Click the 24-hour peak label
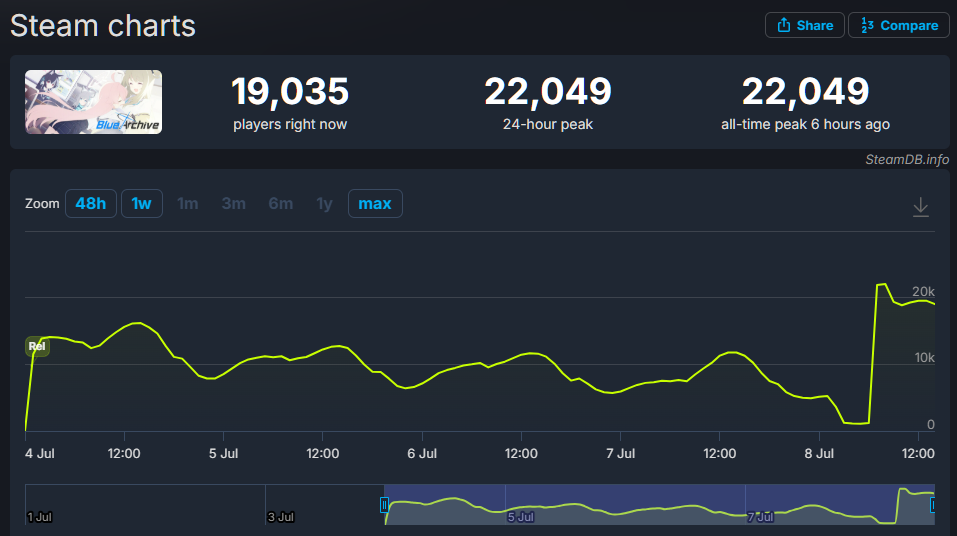The width and height of the screenshot is (957, 536). click(547, 124)
